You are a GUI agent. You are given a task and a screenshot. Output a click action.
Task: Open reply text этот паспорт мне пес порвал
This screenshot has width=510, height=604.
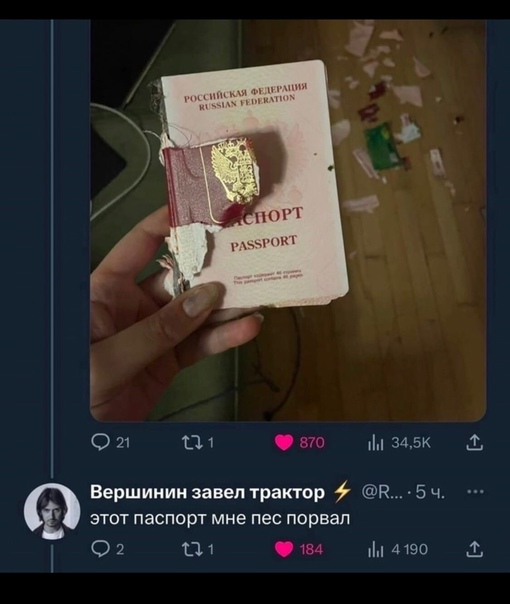[x=220, y=518]
